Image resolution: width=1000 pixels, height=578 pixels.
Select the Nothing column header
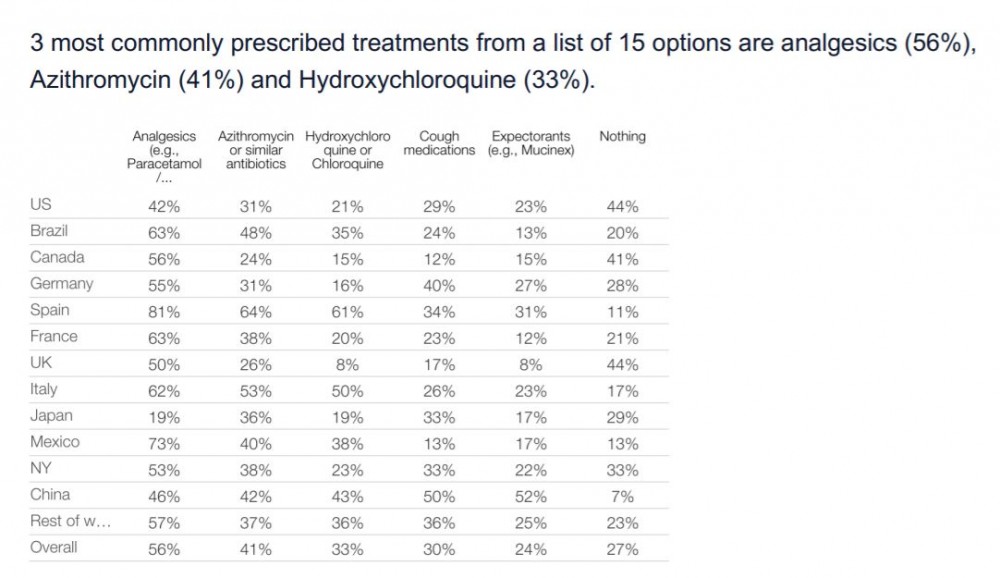tap(622, 137)
